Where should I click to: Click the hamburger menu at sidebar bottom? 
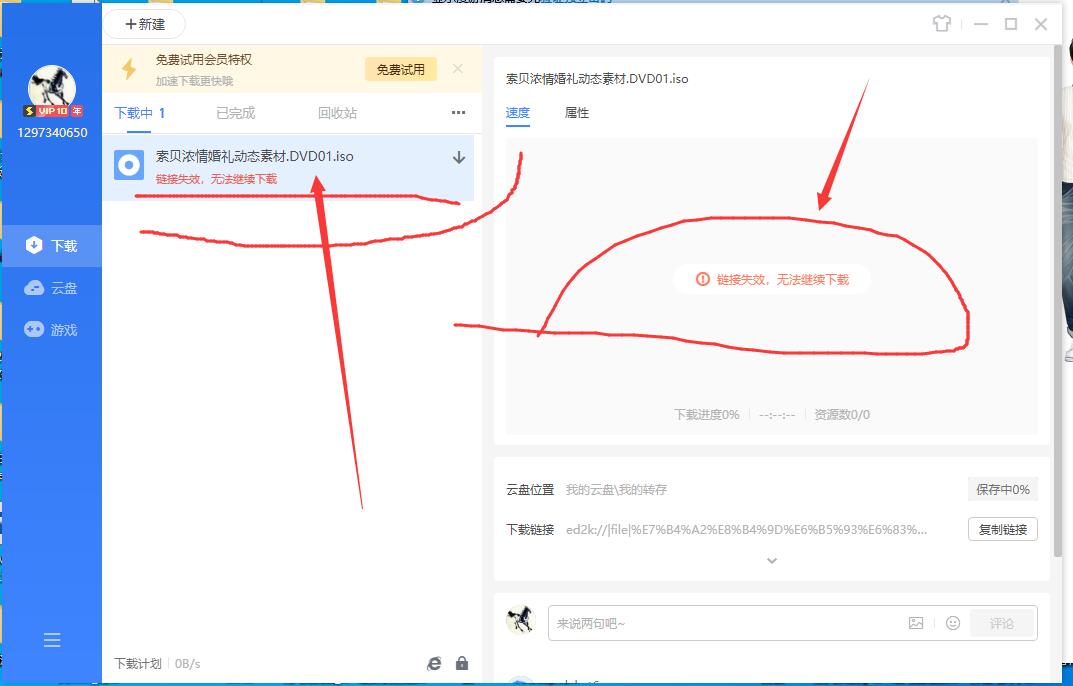pos(51,641)
